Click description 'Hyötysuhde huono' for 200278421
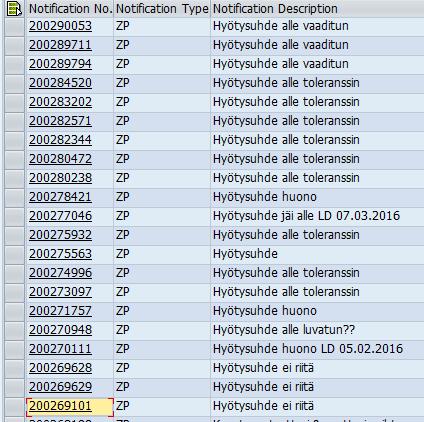The image size is (424, 422). pyautogui.click(x=265, y=197)
